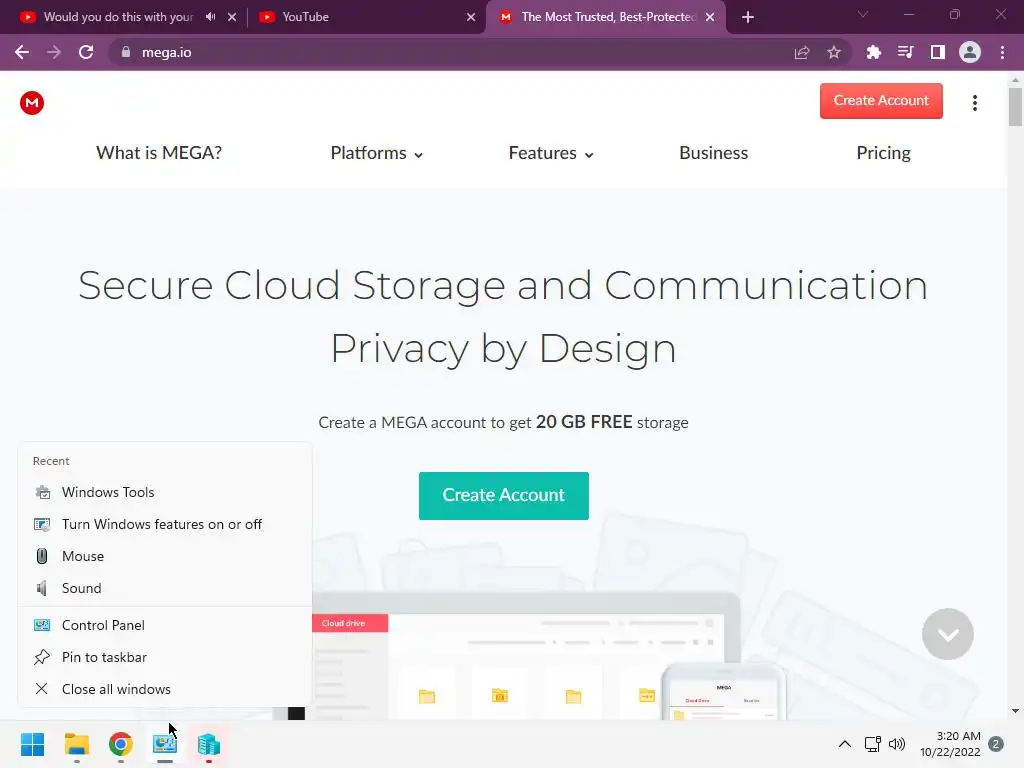Select 'Pin to taskbar' option

click(x=165, y=657)
